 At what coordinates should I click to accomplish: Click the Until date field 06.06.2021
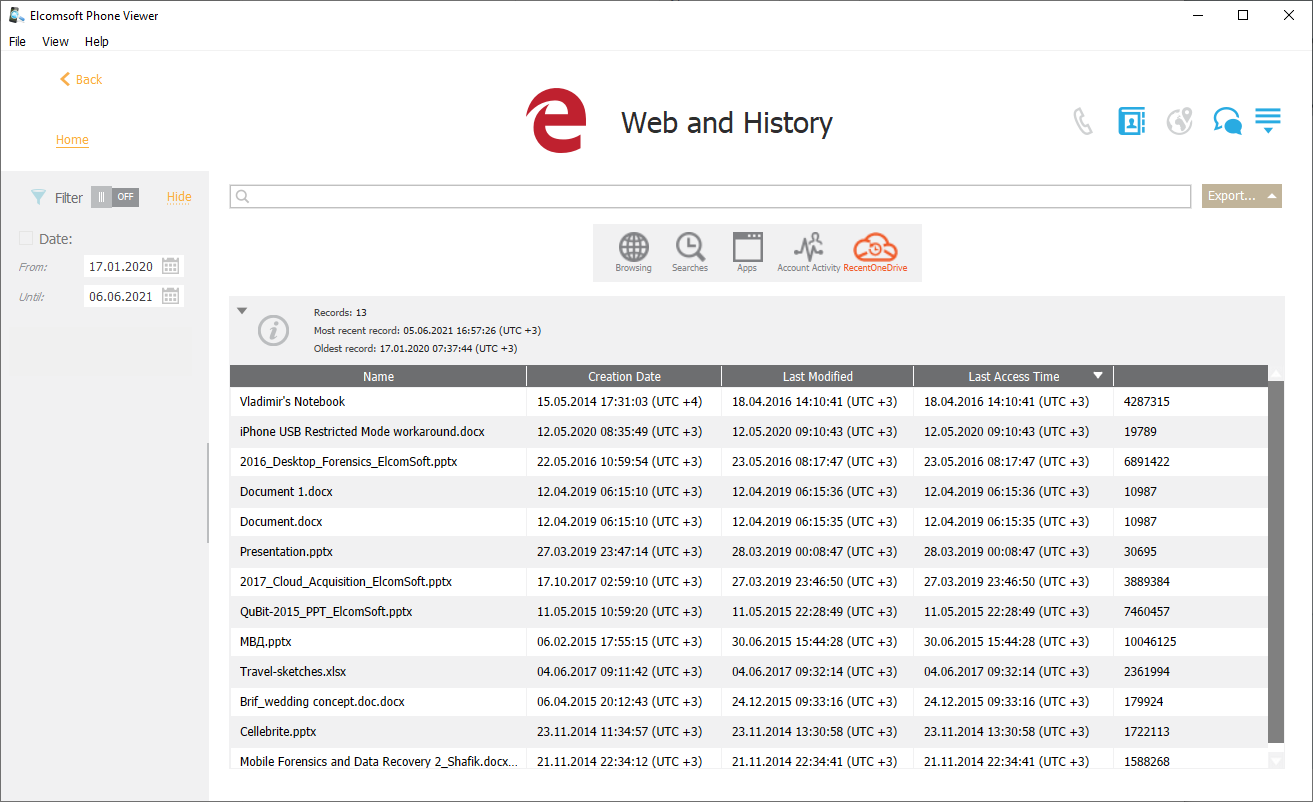(121, 297)
